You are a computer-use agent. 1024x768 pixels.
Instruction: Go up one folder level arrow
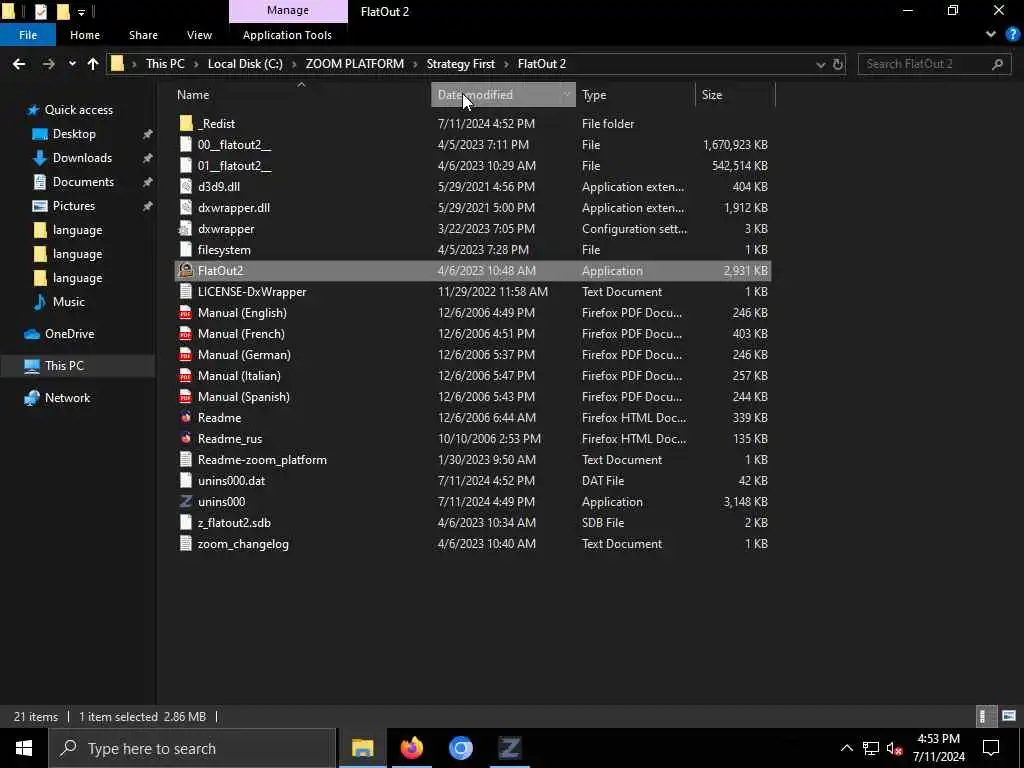click(x=93, y=64)
